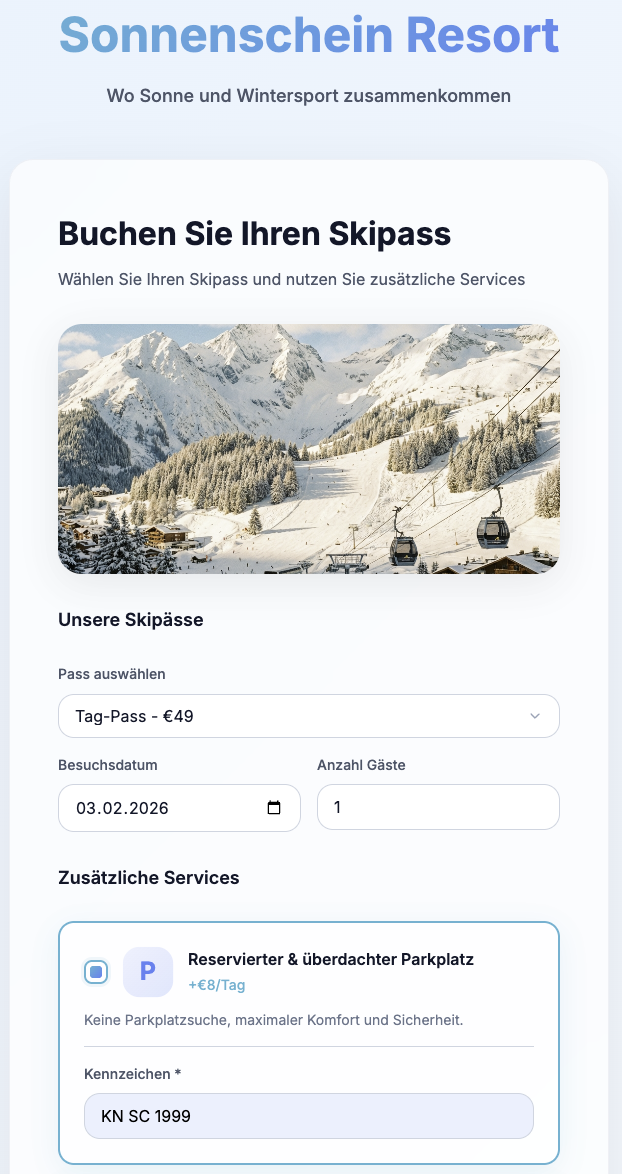This screenshot has width=622, height=1174.
Task: Expand the pass dropdown chevron
Action: (534, 716)
